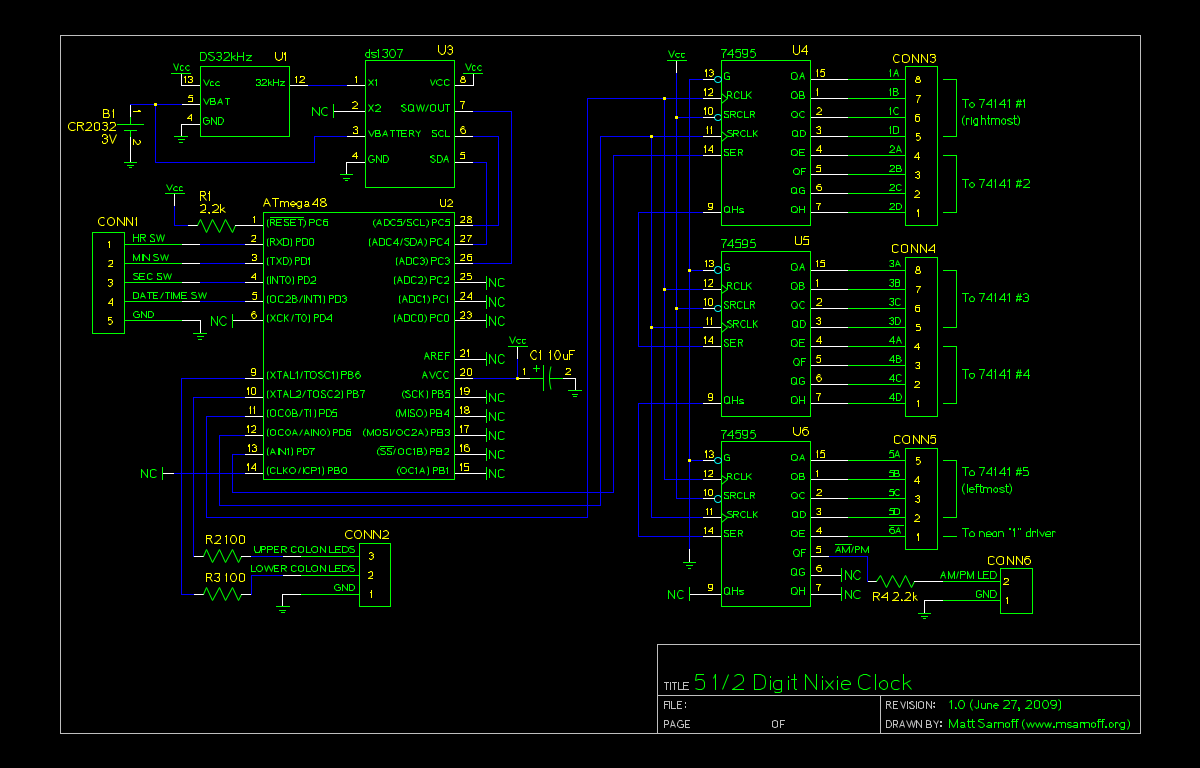Click the (ADC5/SCL) PC5 pin label
The width and height of the screenshot is (1200, 768).
coord(411,221)
